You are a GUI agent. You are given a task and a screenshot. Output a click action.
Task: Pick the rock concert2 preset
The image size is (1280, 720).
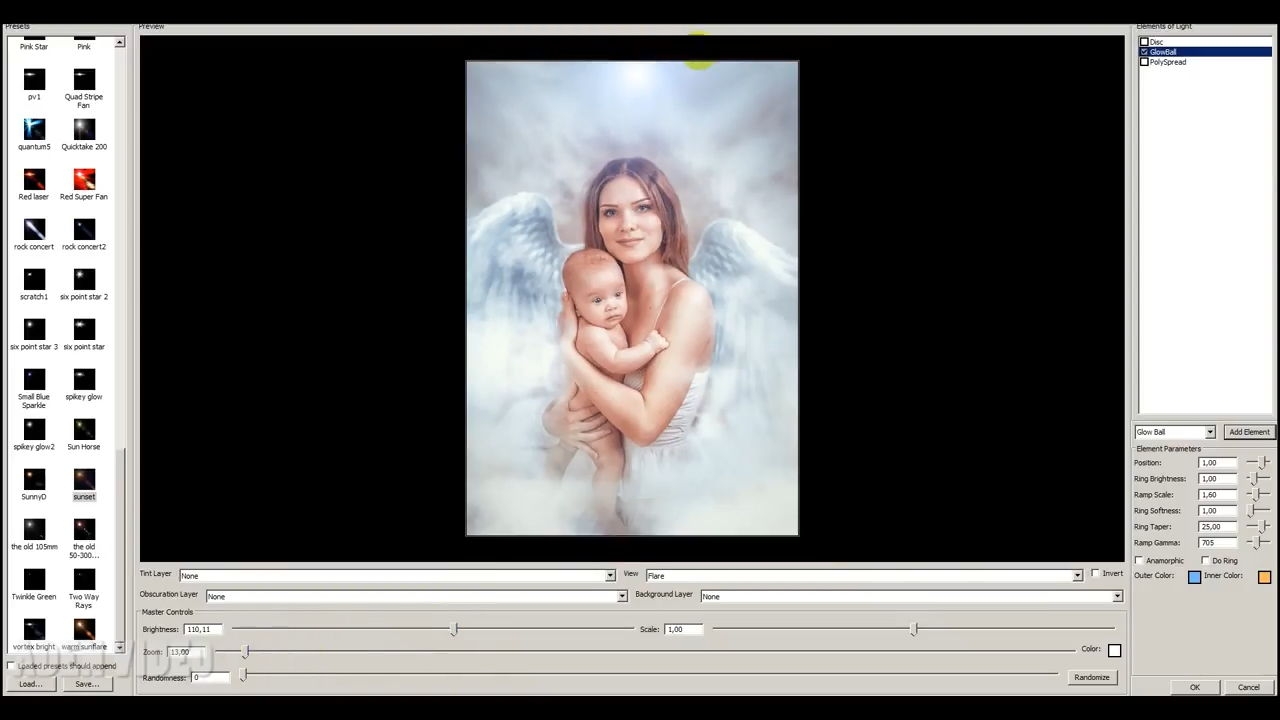[x=84, y=229]
